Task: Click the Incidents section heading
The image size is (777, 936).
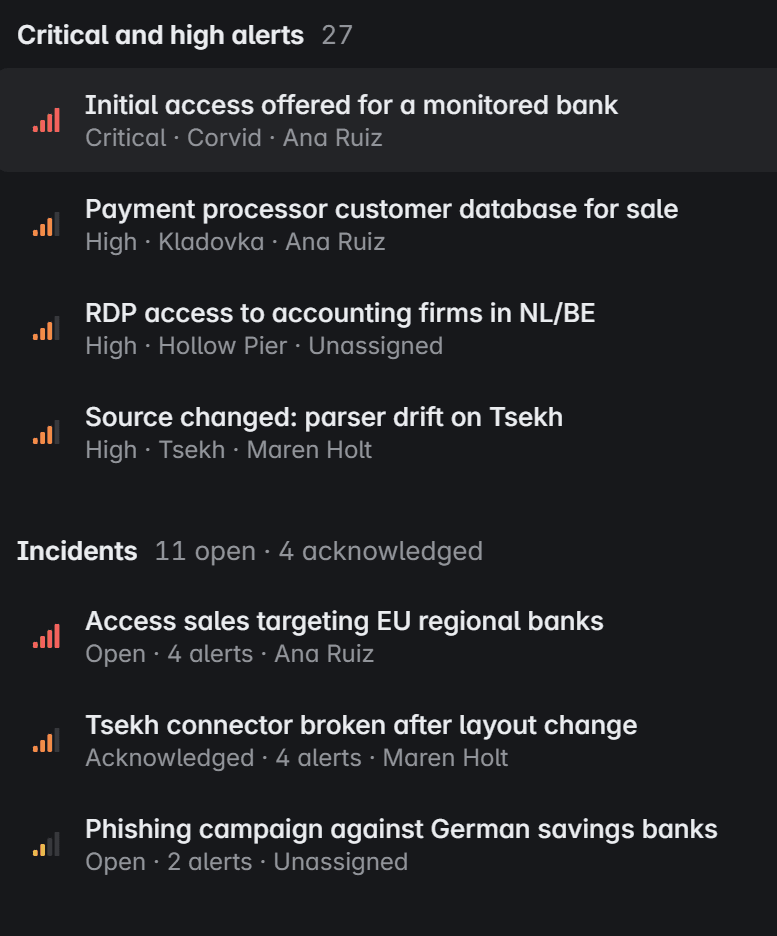Action: tap(77, 551)
